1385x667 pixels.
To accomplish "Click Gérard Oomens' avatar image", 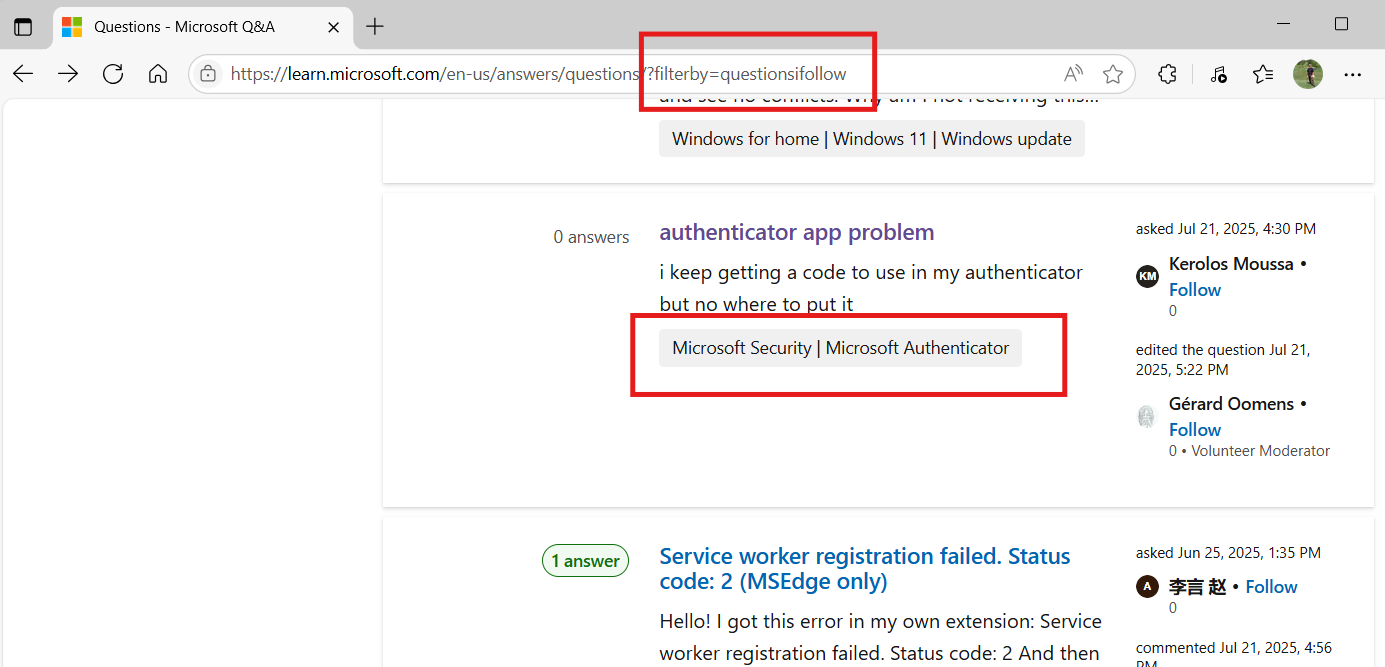I will pos(1148,416).
